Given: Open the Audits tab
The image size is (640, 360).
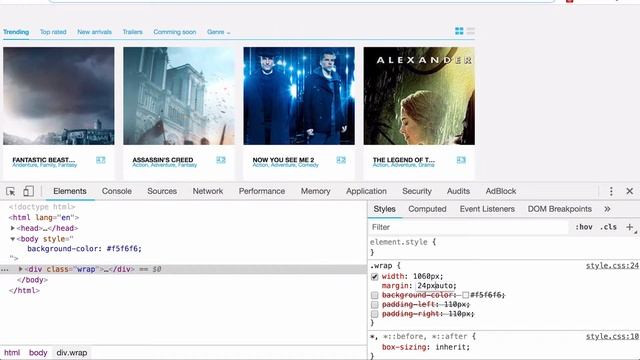Looking at the screenshot, I should pyautogui.click(x=458, y=191).
